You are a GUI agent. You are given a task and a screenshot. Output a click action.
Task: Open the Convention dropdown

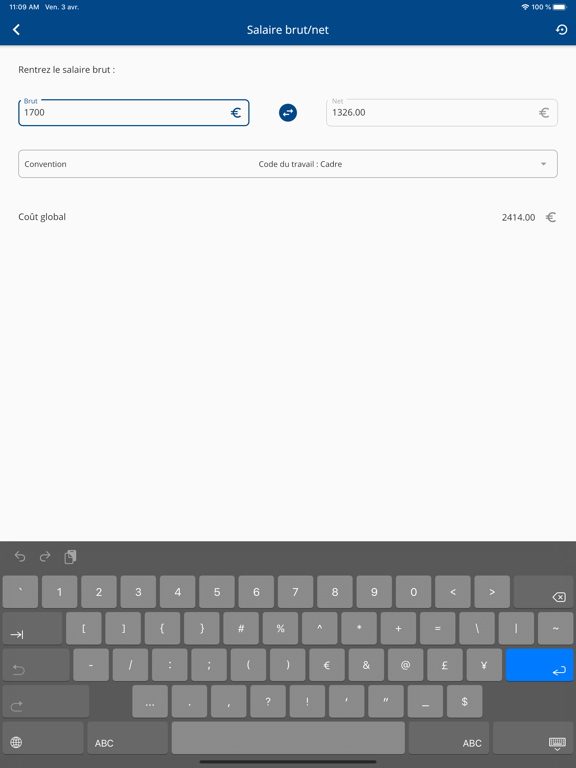click(288, 164)
